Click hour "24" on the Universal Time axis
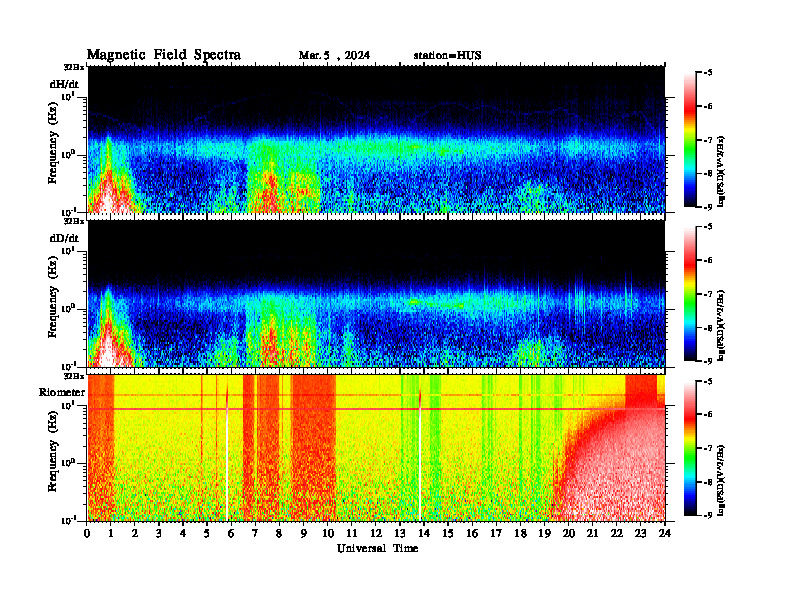Screen dimensions: 792x612 [665, 533]
